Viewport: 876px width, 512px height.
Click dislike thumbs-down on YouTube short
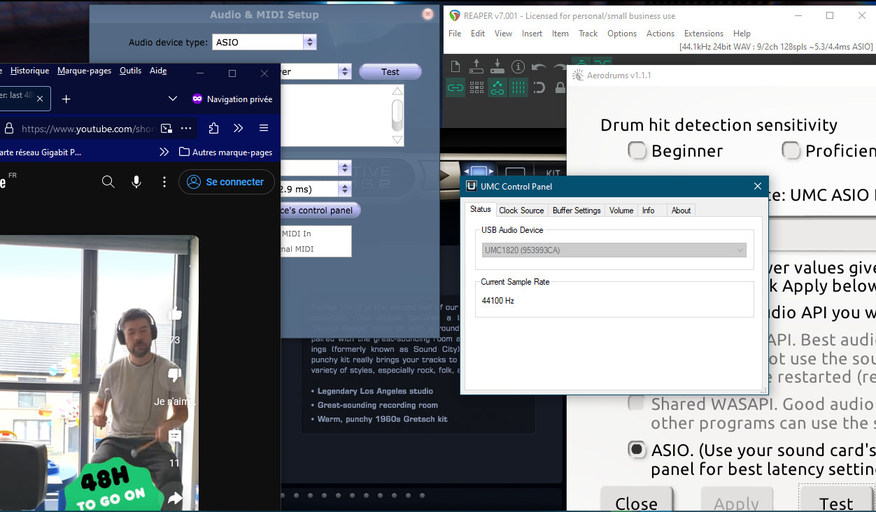175,374
